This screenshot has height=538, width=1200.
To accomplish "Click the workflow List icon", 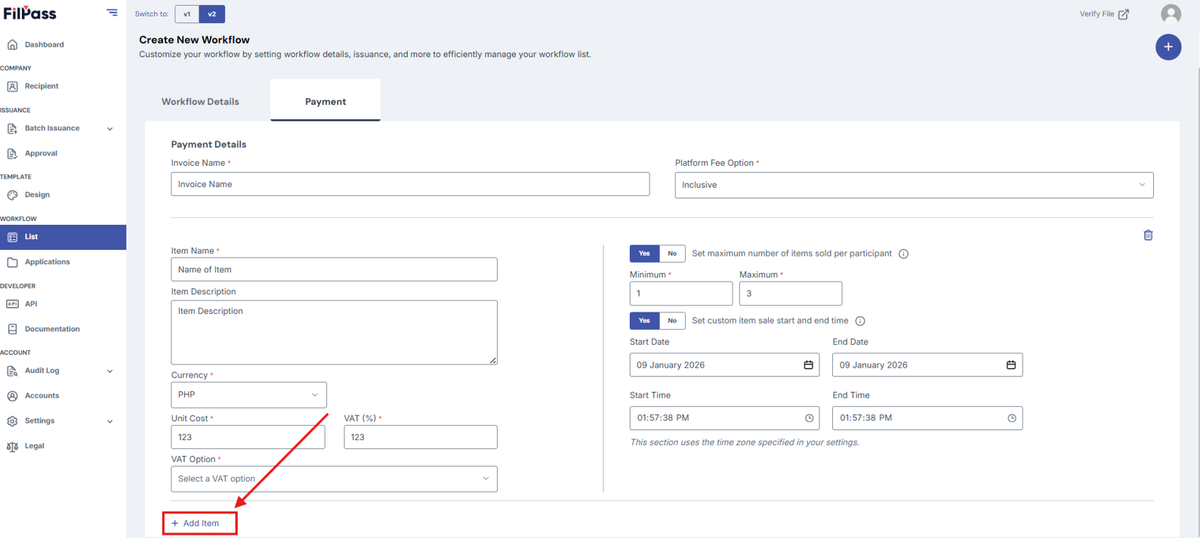I will (x=12, y=237).
